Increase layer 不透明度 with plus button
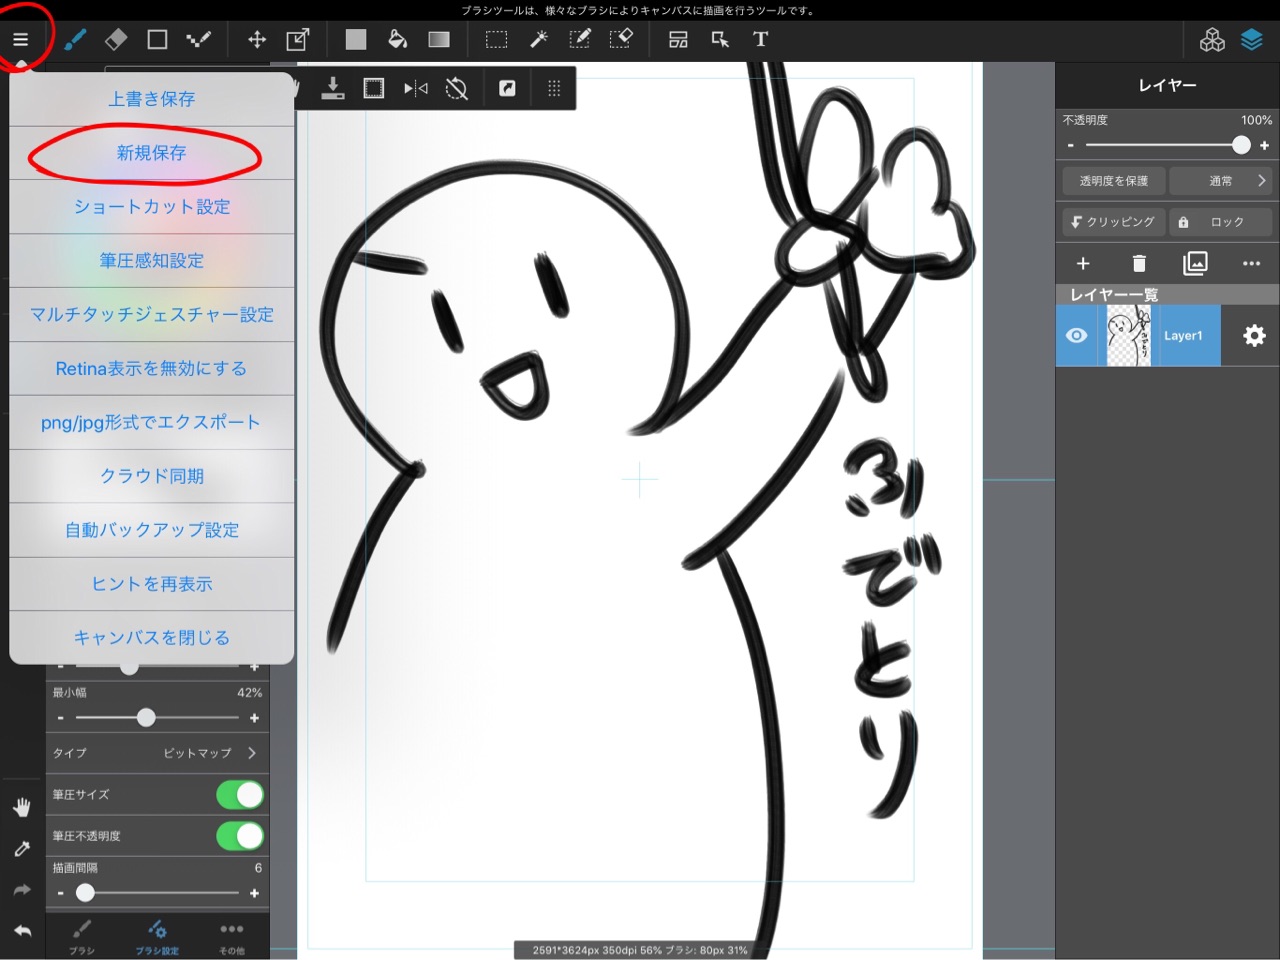The image size is (1280, 960). point(1264,145)
